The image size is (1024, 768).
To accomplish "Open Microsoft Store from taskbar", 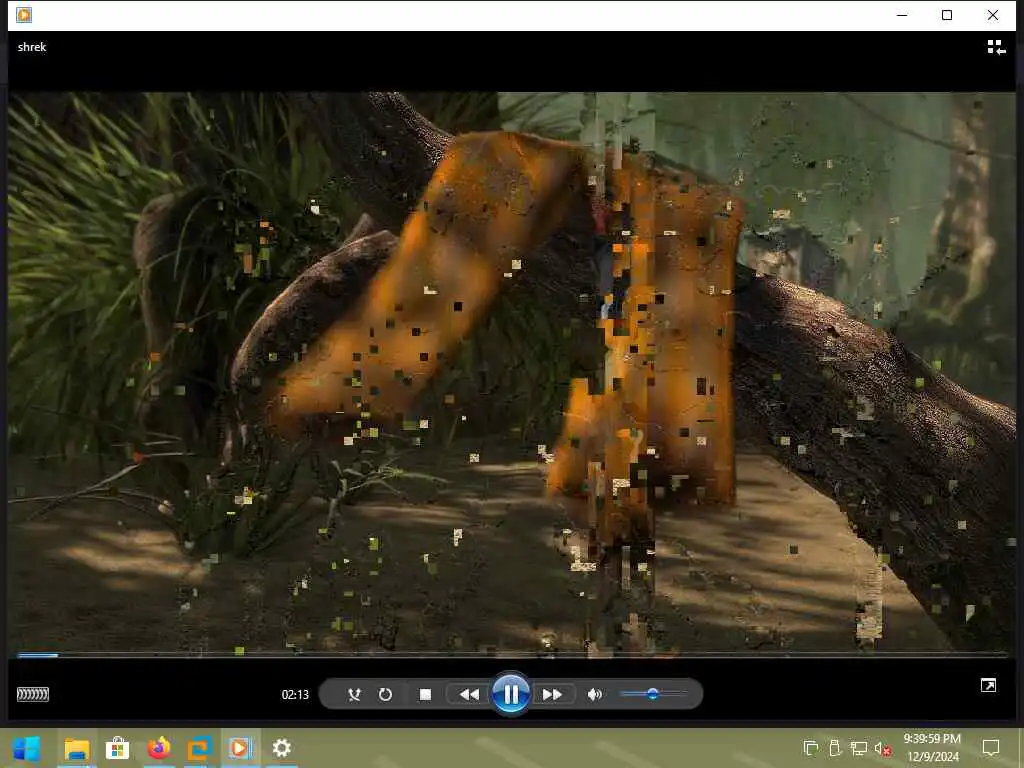I will point(118,748).
